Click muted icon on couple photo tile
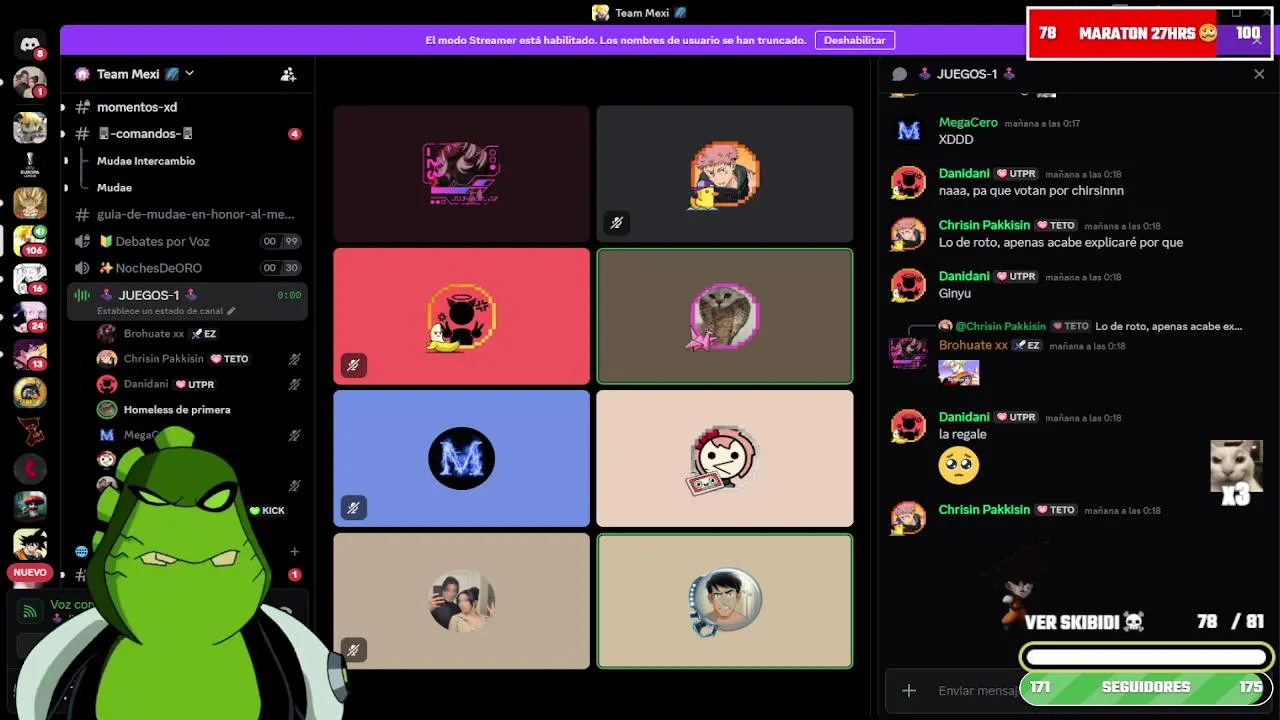 pos(353,651)
